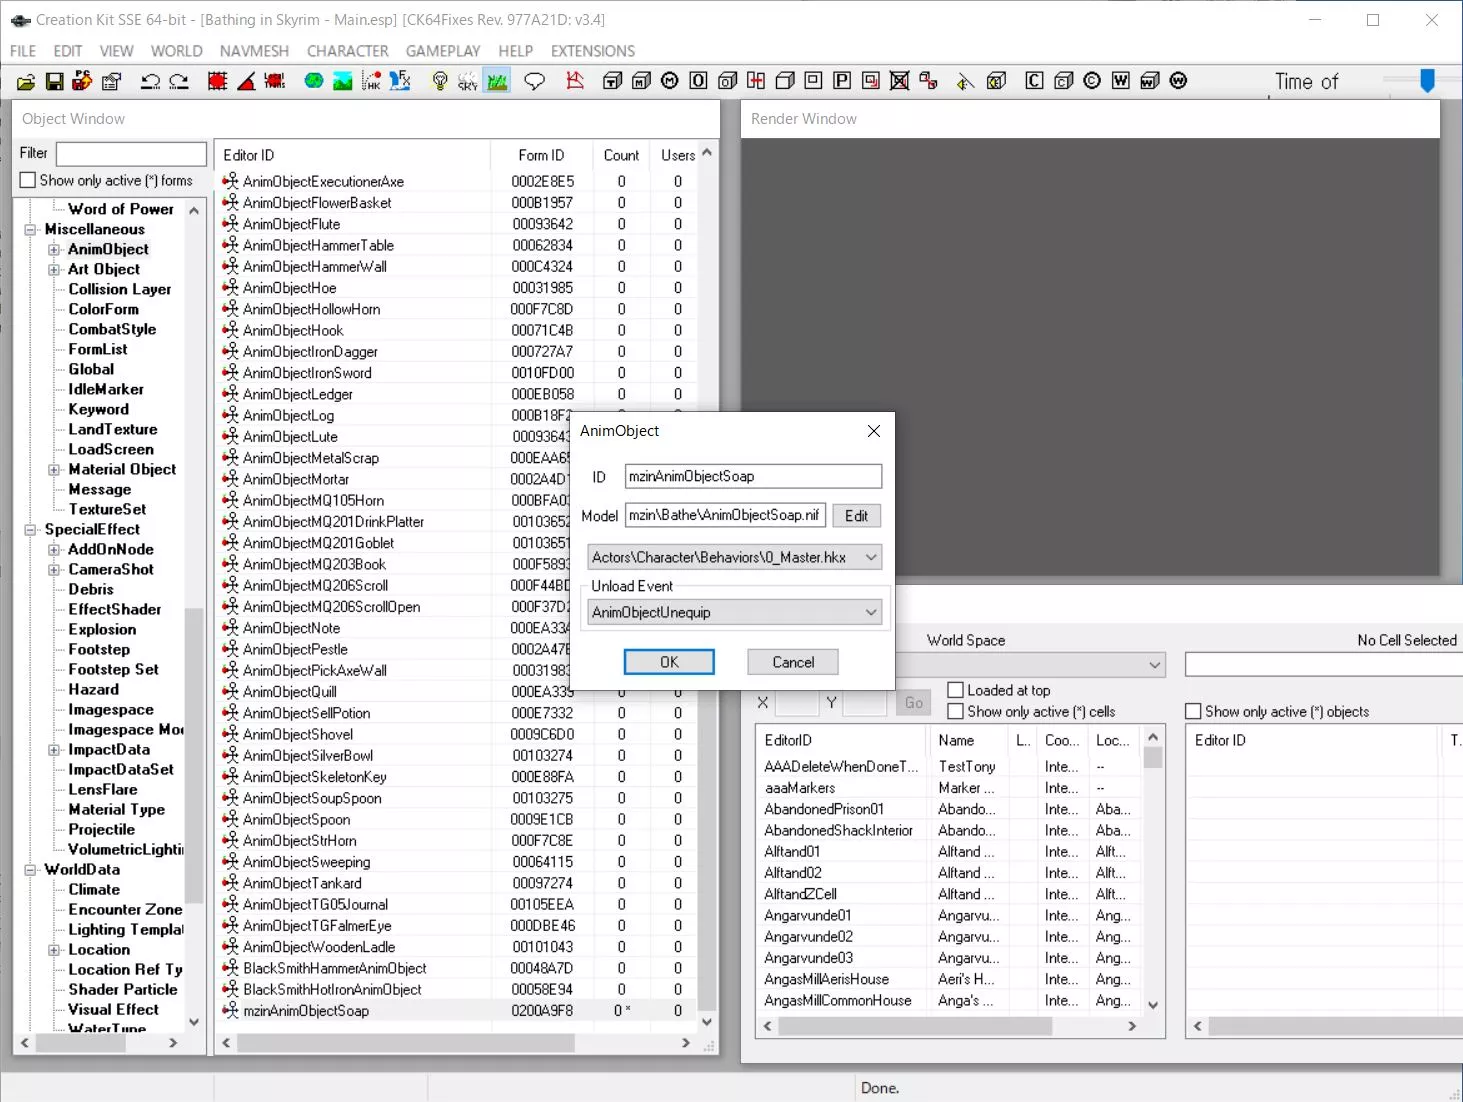Screen dimensions: 1463x1102
Task: Open the WORLD menu
Action: (177, 51)
